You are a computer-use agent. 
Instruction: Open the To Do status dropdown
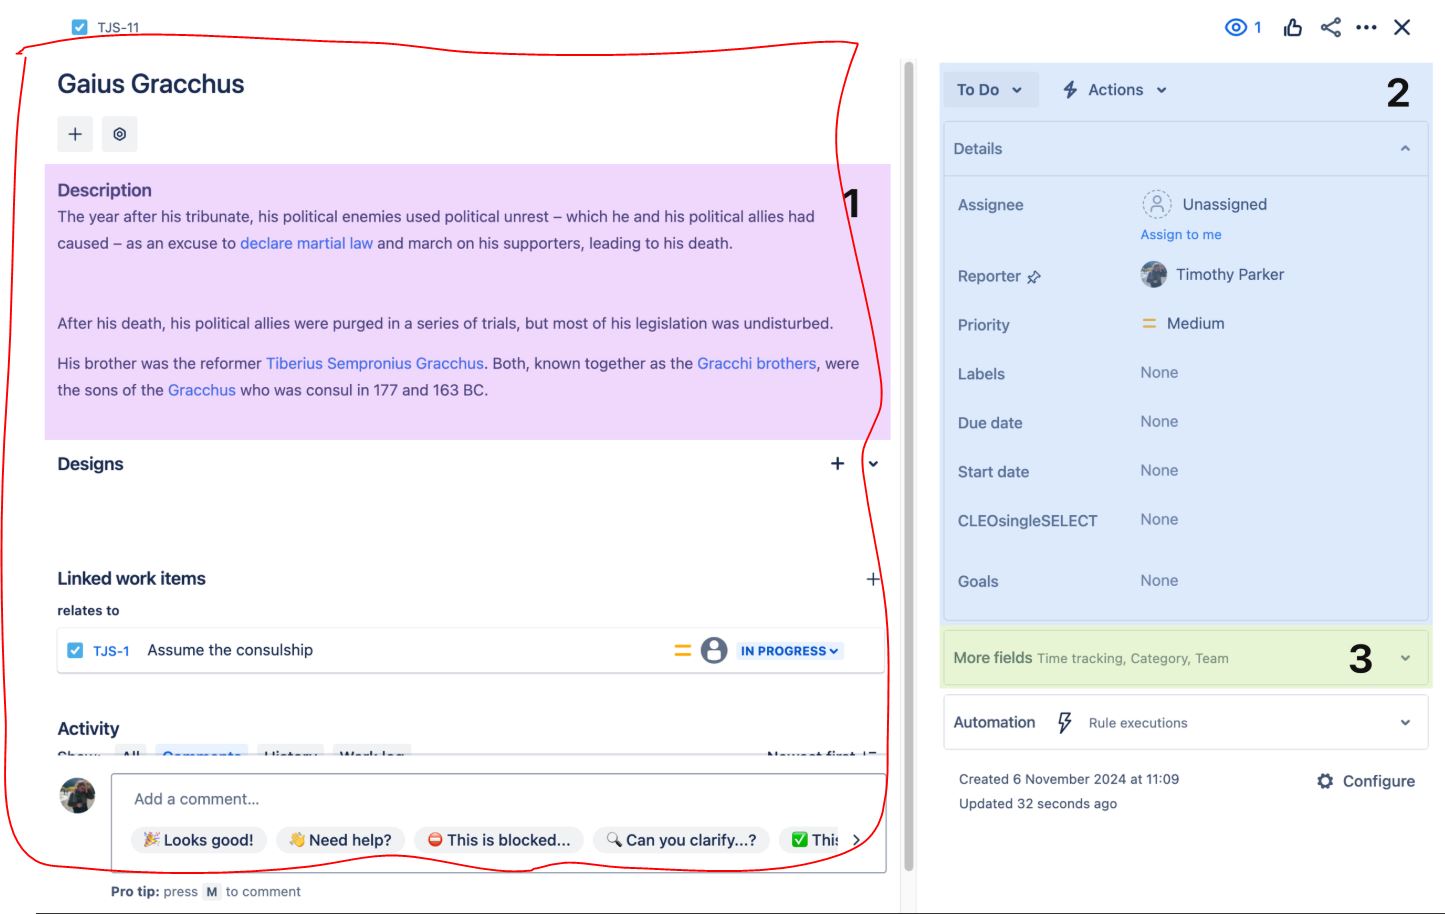990,90
